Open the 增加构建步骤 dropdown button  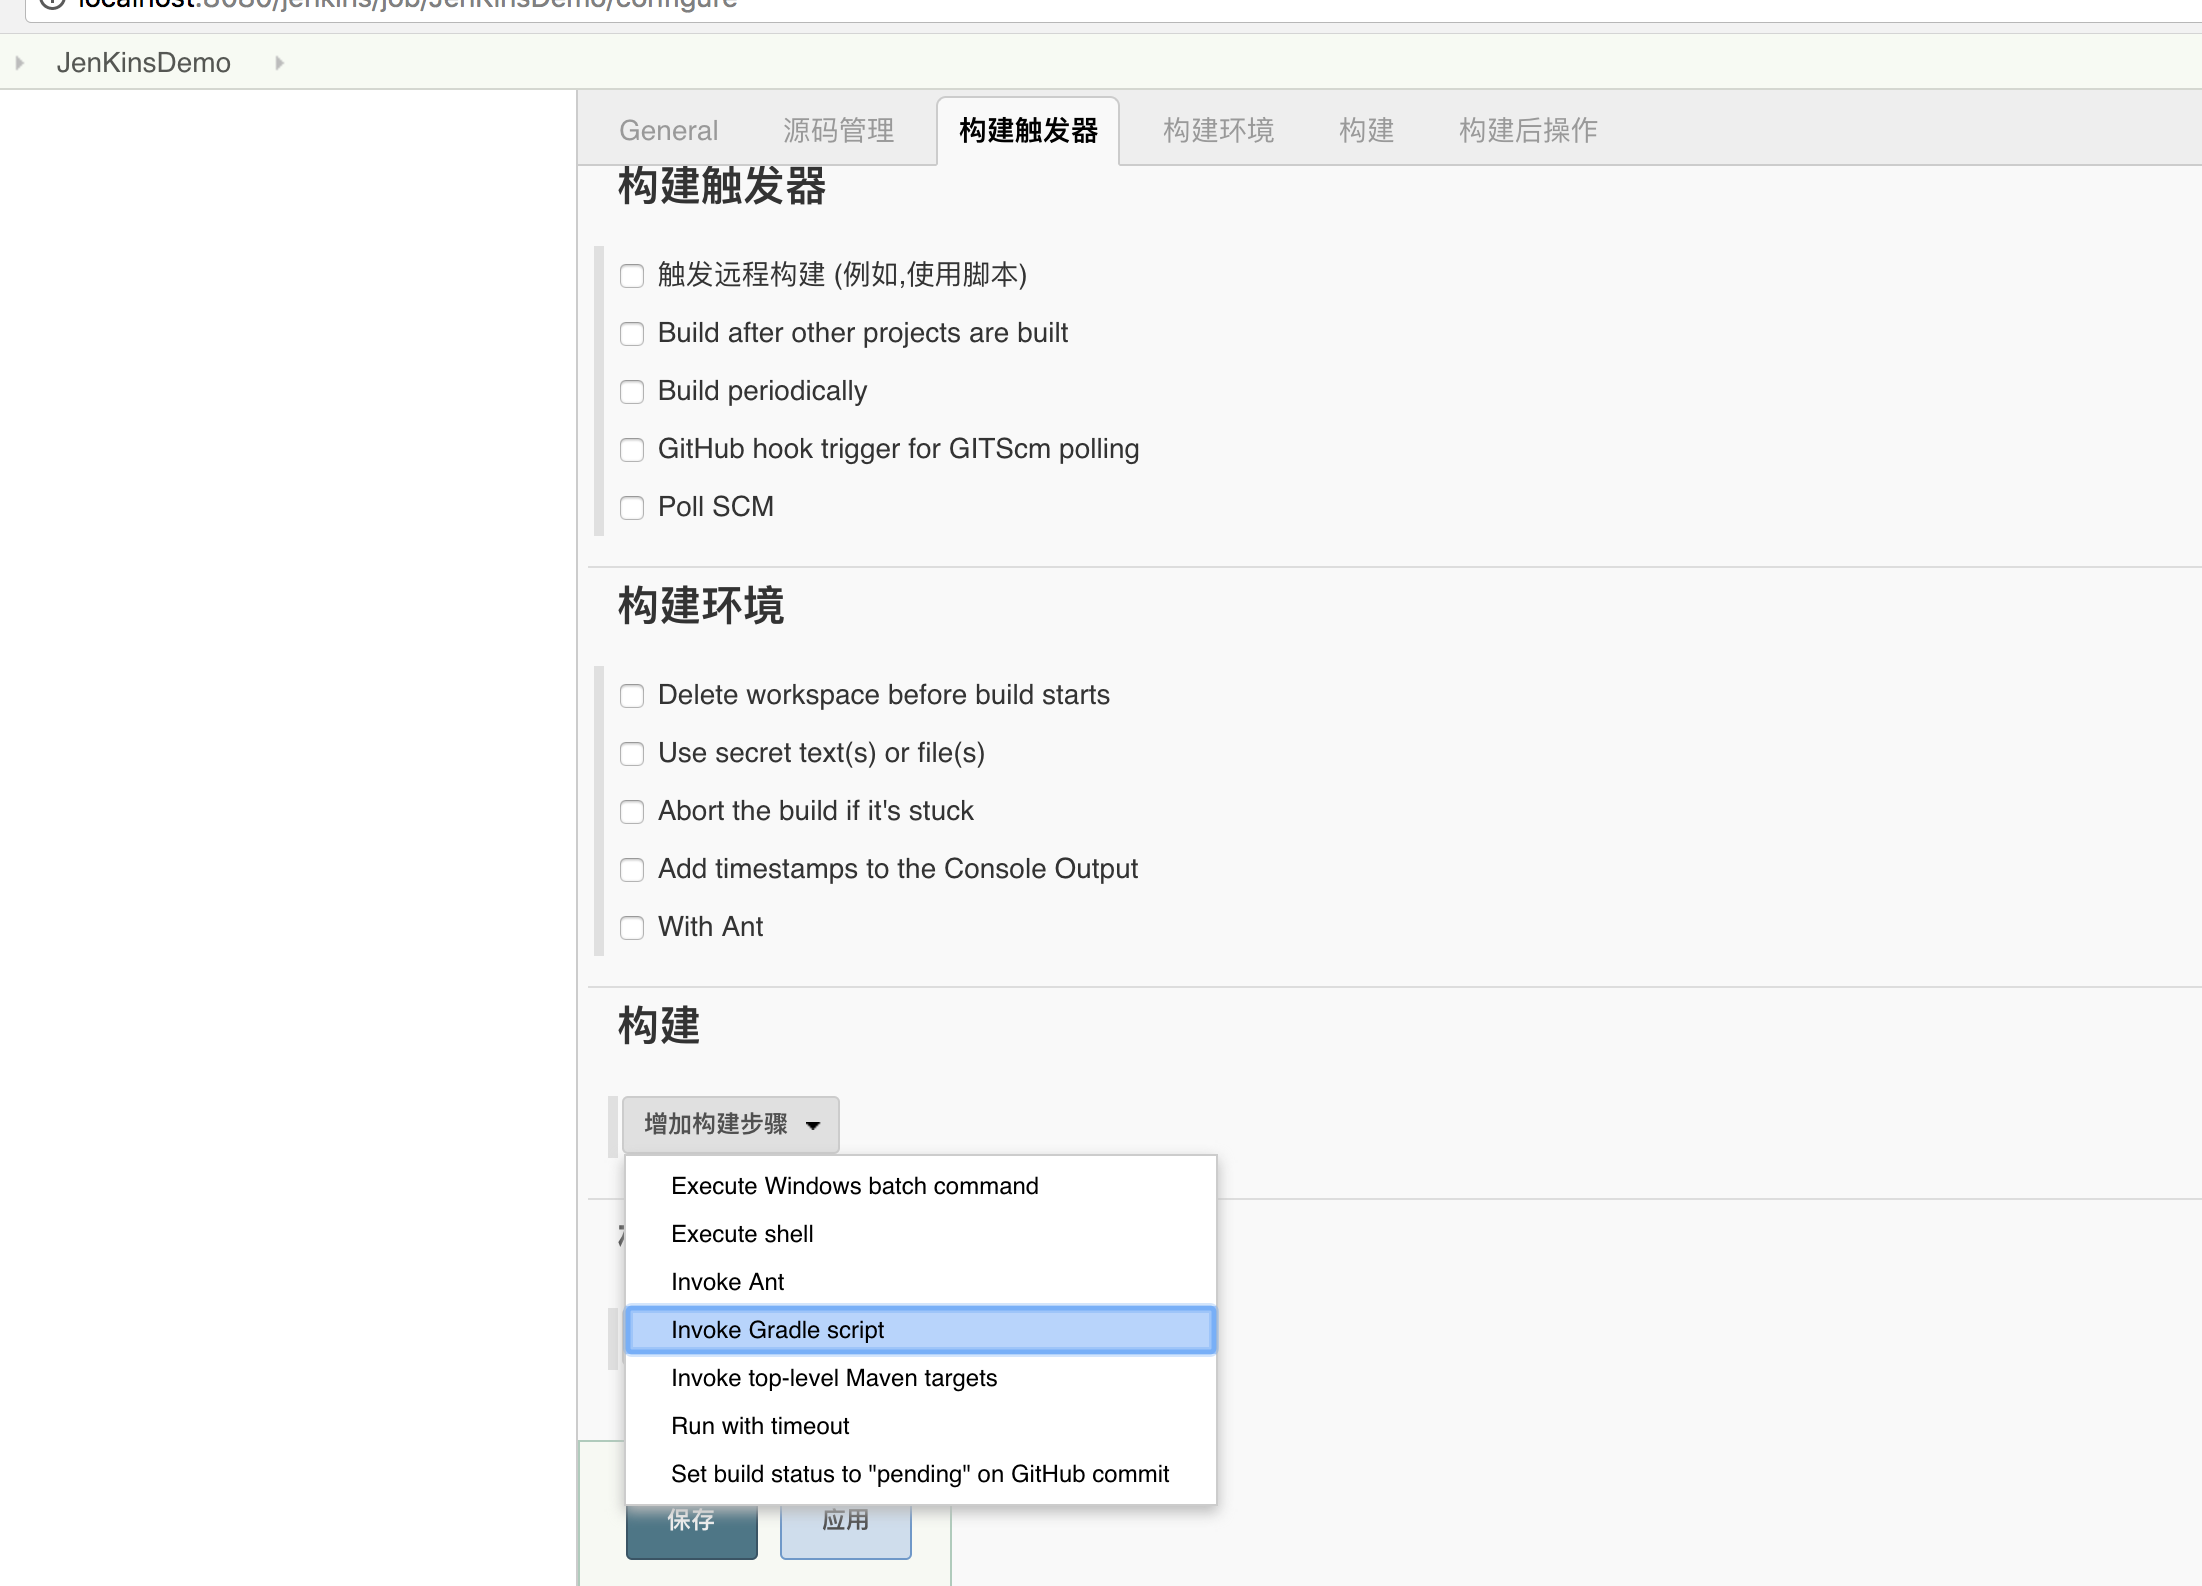[x=730, y=1124]
